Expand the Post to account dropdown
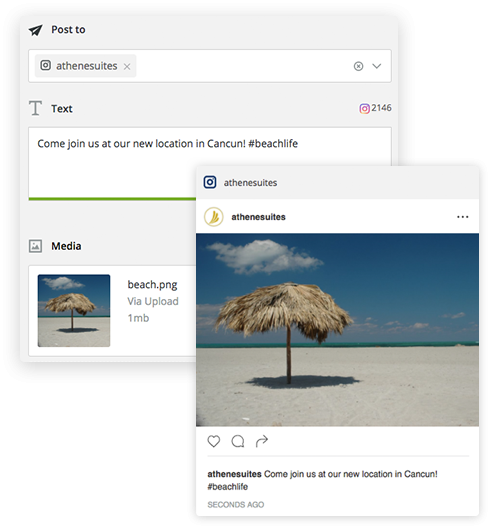Image resolution: width=489 pixels, height=527 pixels. coord(377,66)
